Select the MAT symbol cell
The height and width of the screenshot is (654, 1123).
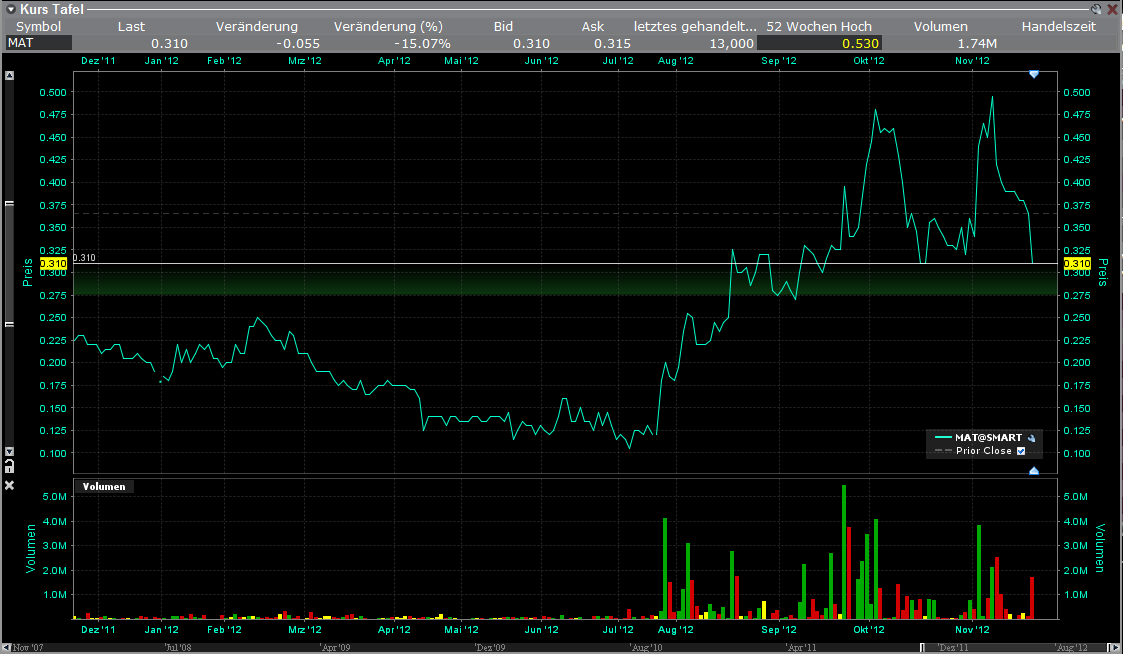(x=38, y=43)
